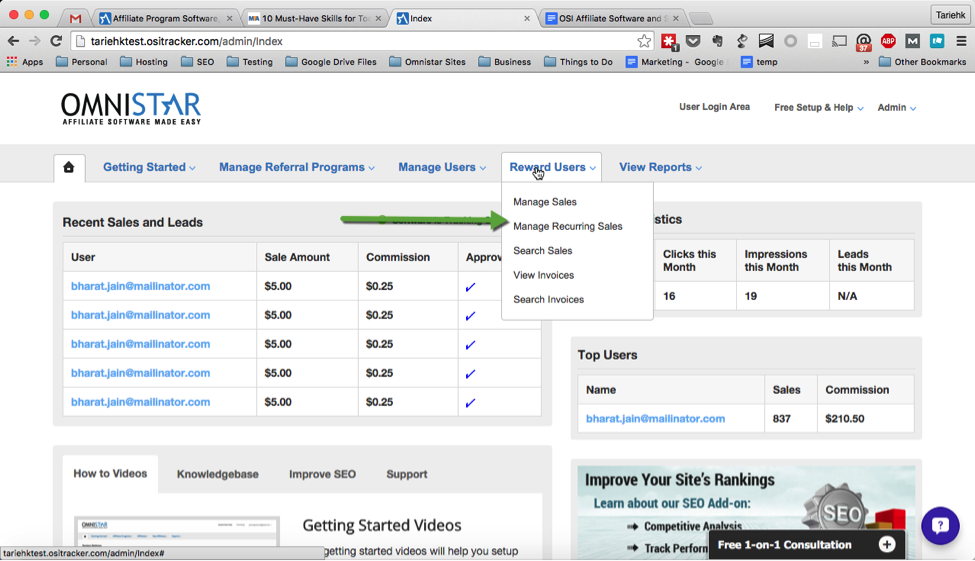Click the browser back arrow
The width and height of the screenshot is (975, 561).
[13, 41]
